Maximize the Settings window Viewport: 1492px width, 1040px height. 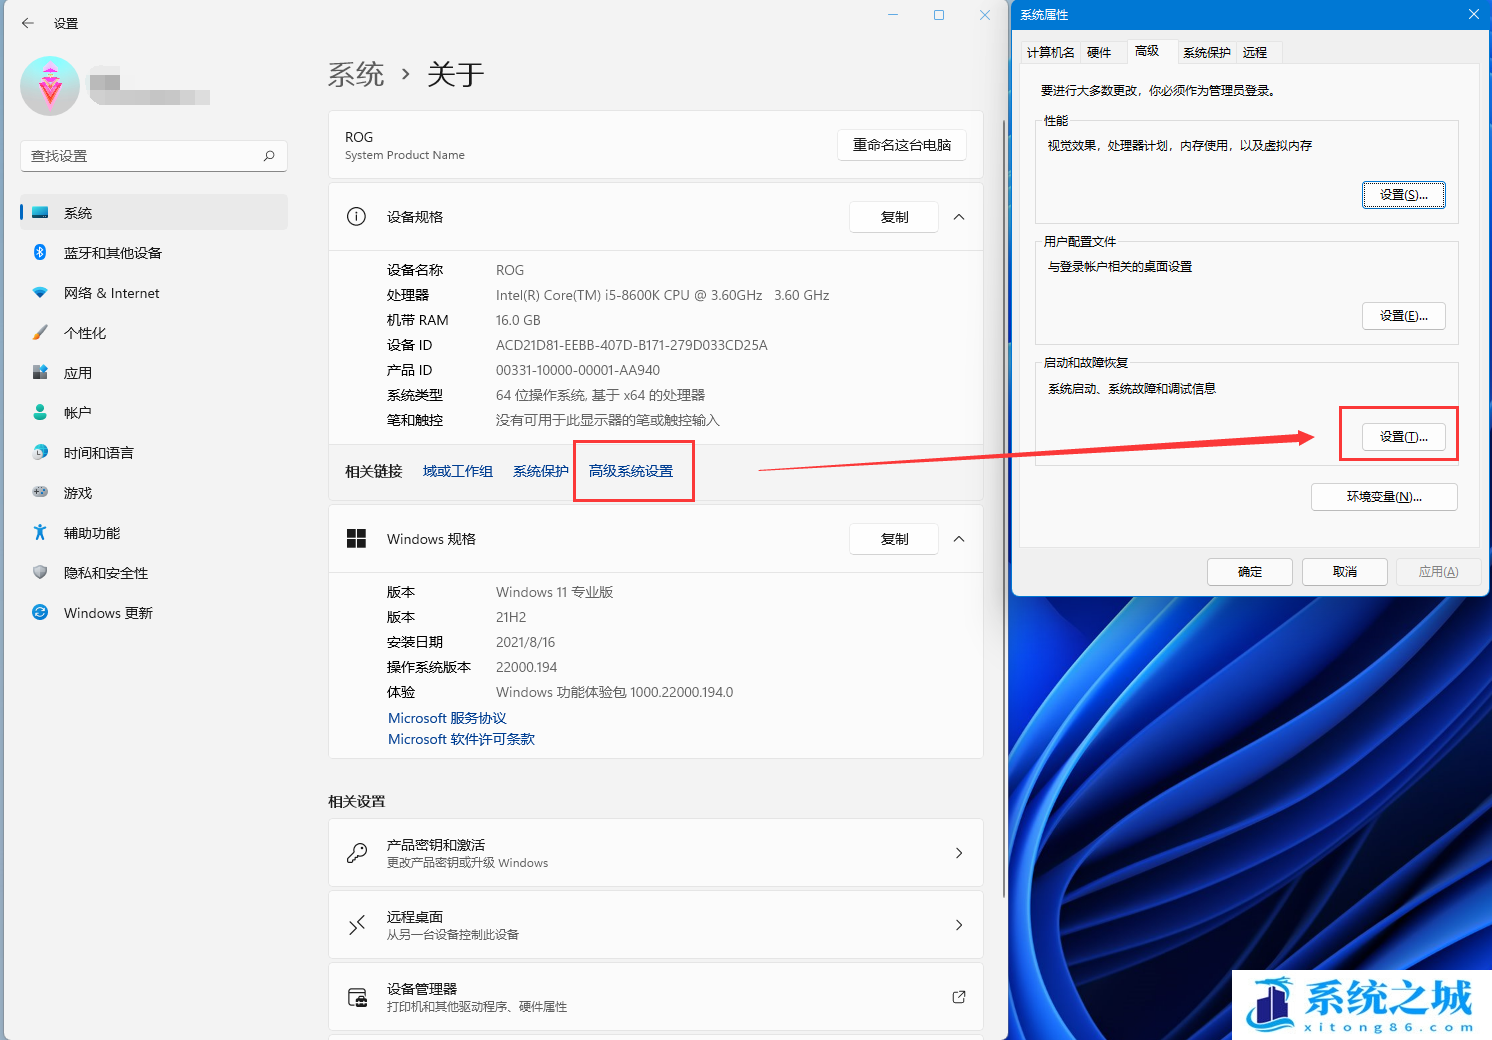pos(939,15)
